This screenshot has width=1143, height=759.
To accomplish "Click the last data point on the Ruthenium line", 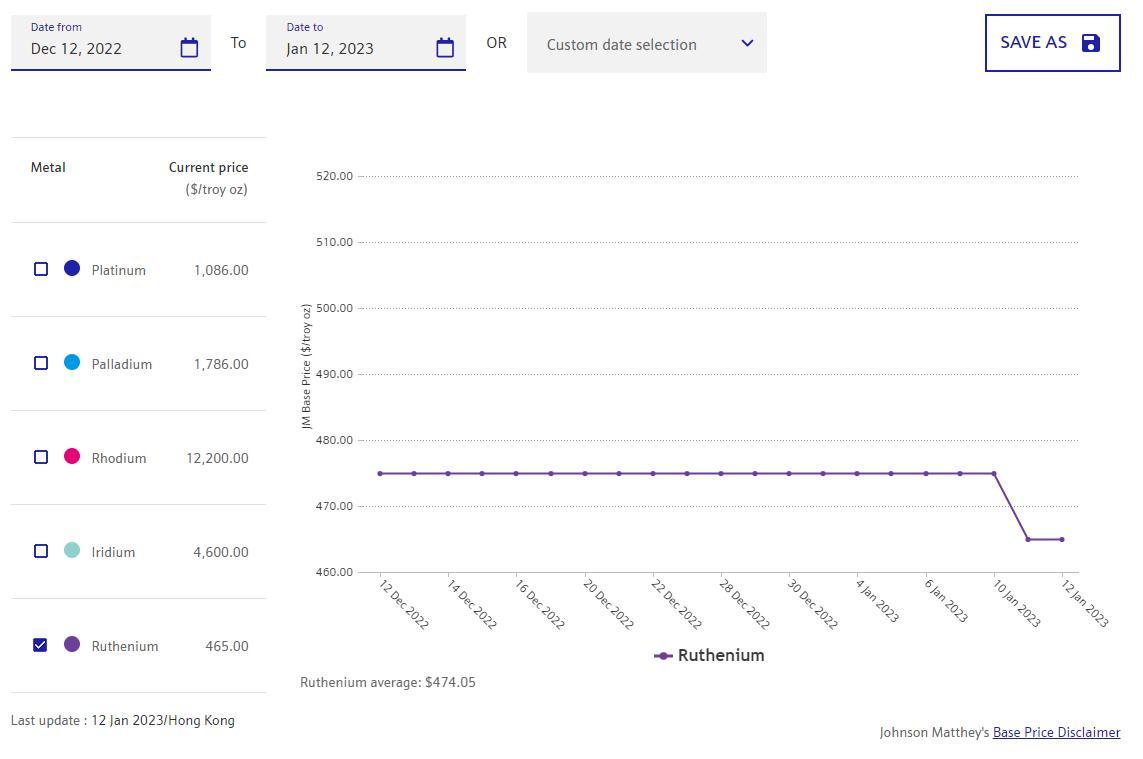I will 1062,540.
